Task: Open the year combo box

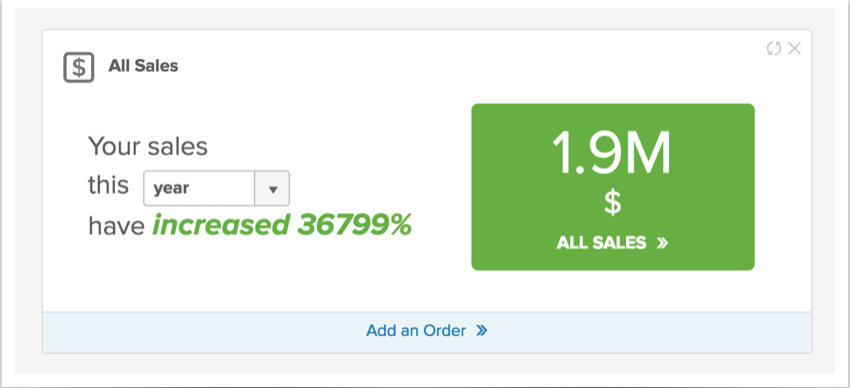Action: pos(216,189)
